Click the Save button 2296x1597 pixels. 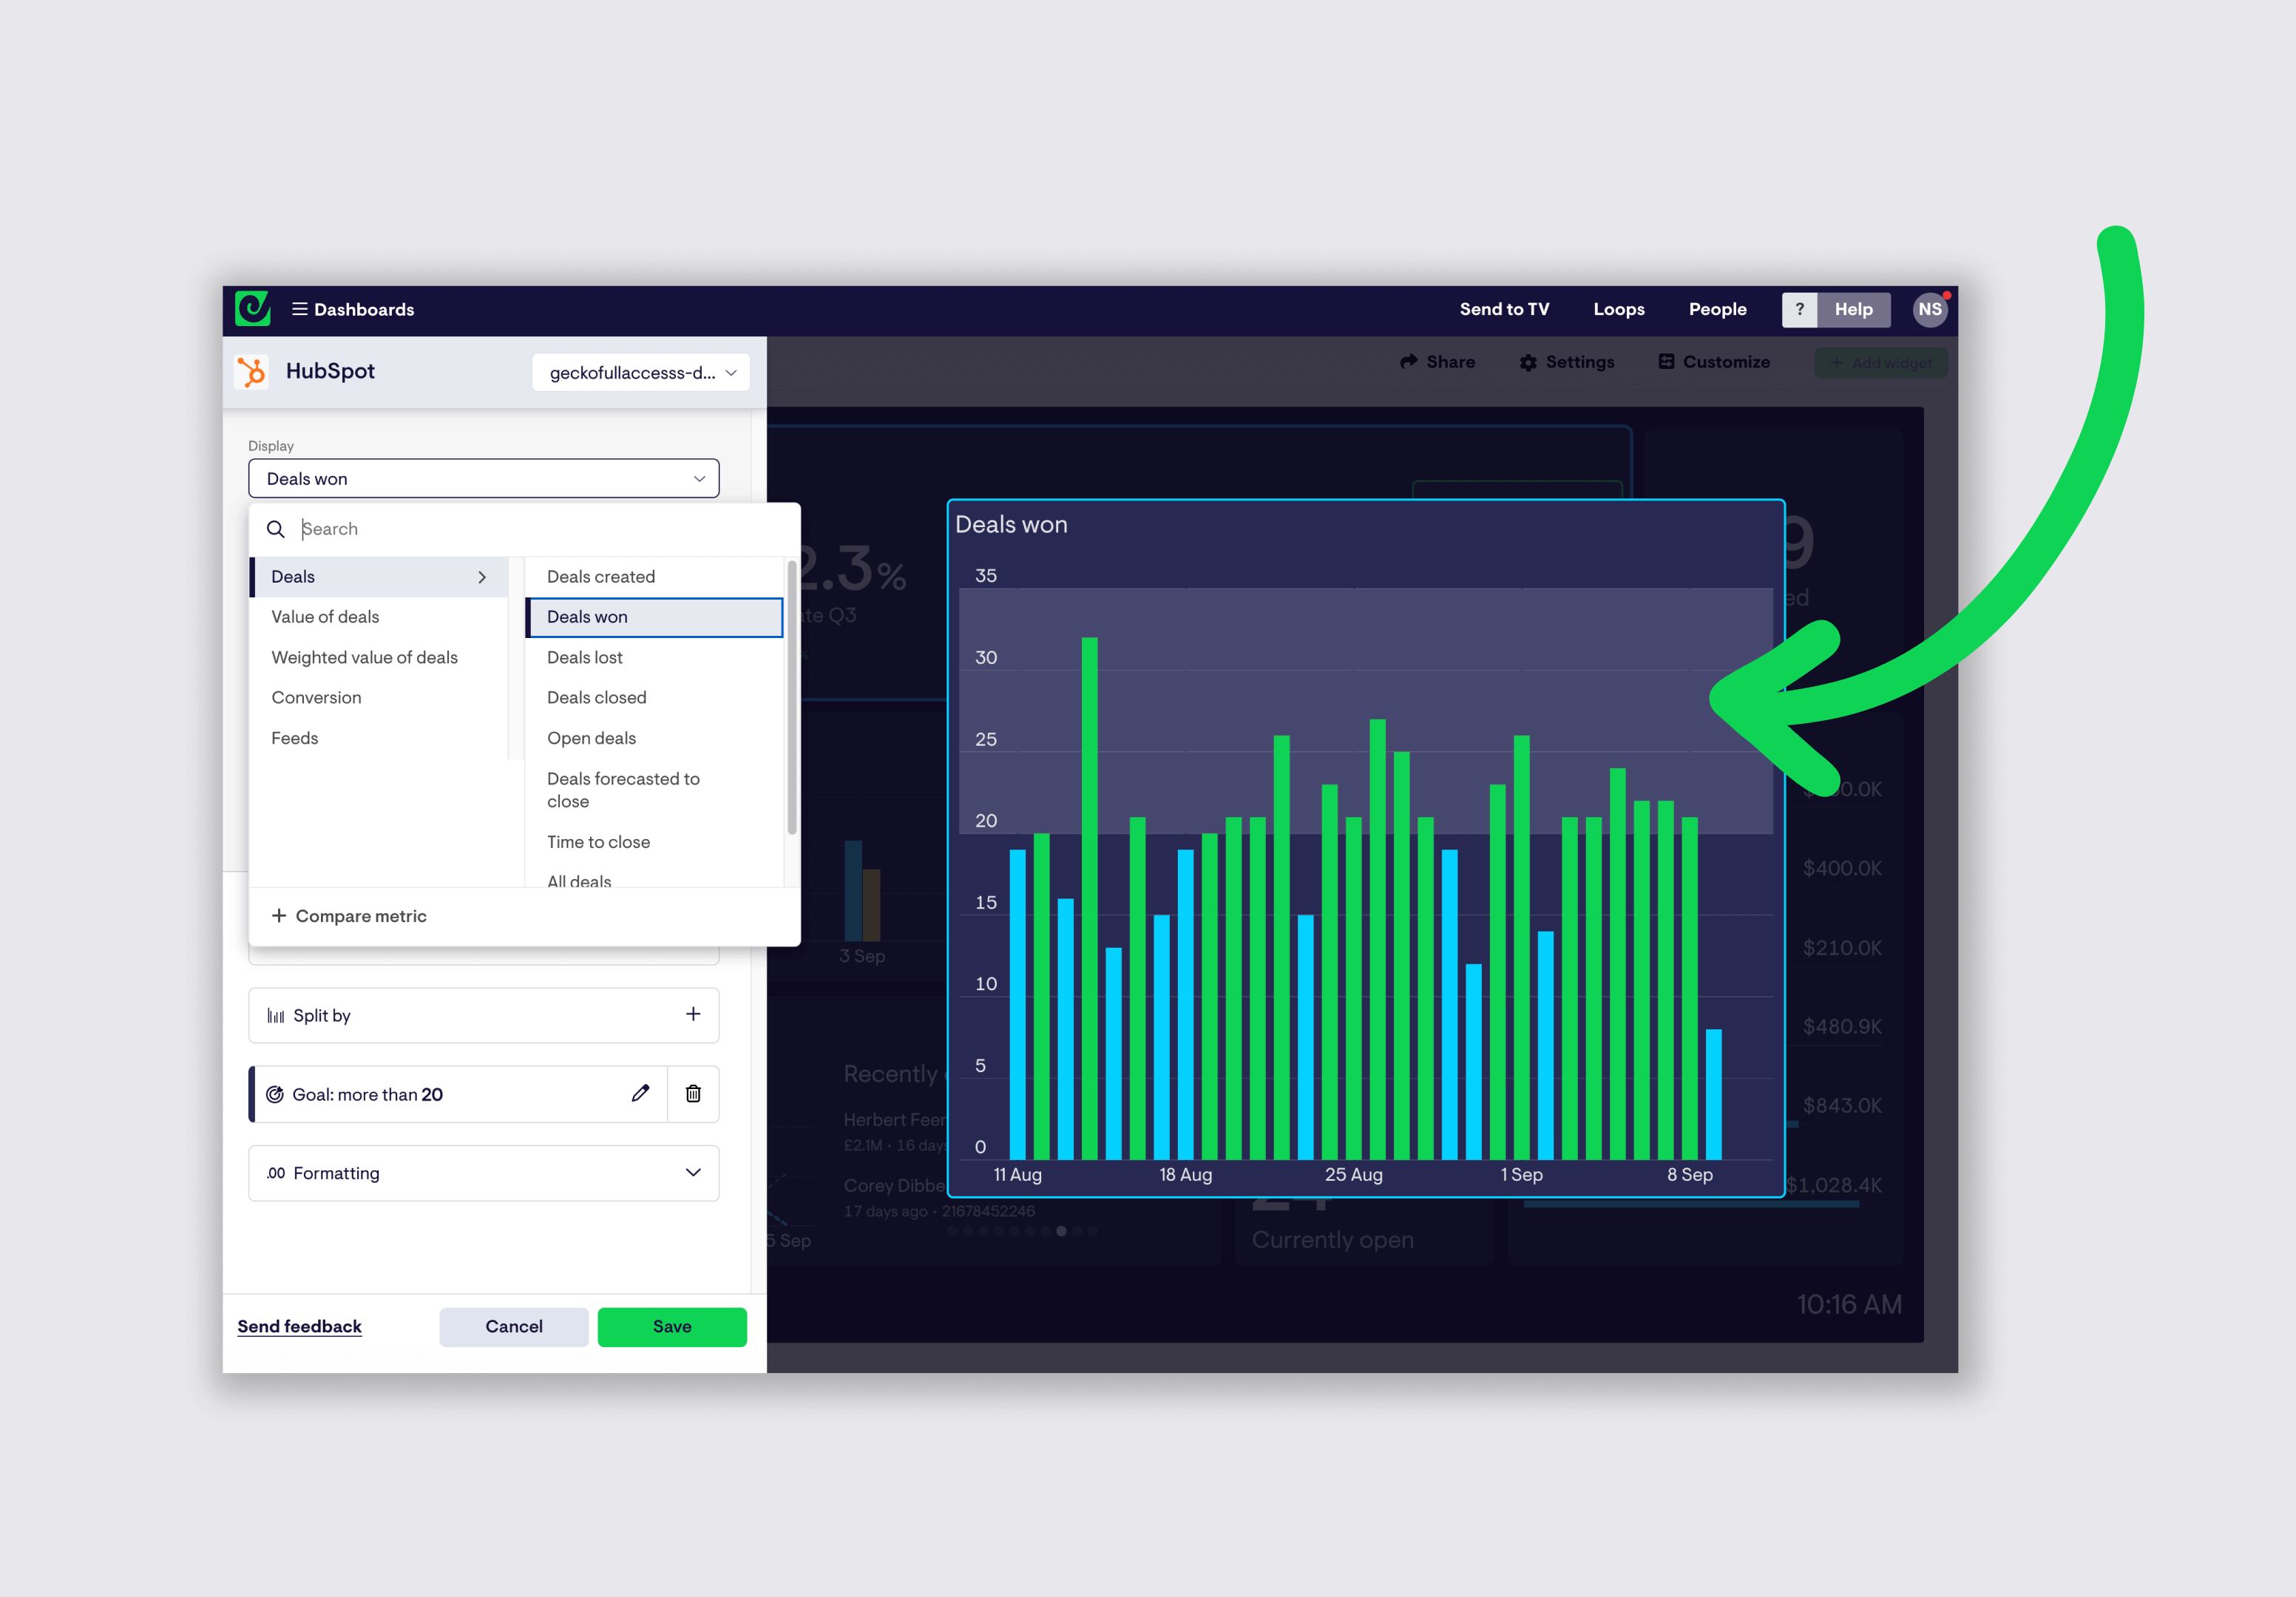click(x=671, y=1325)
